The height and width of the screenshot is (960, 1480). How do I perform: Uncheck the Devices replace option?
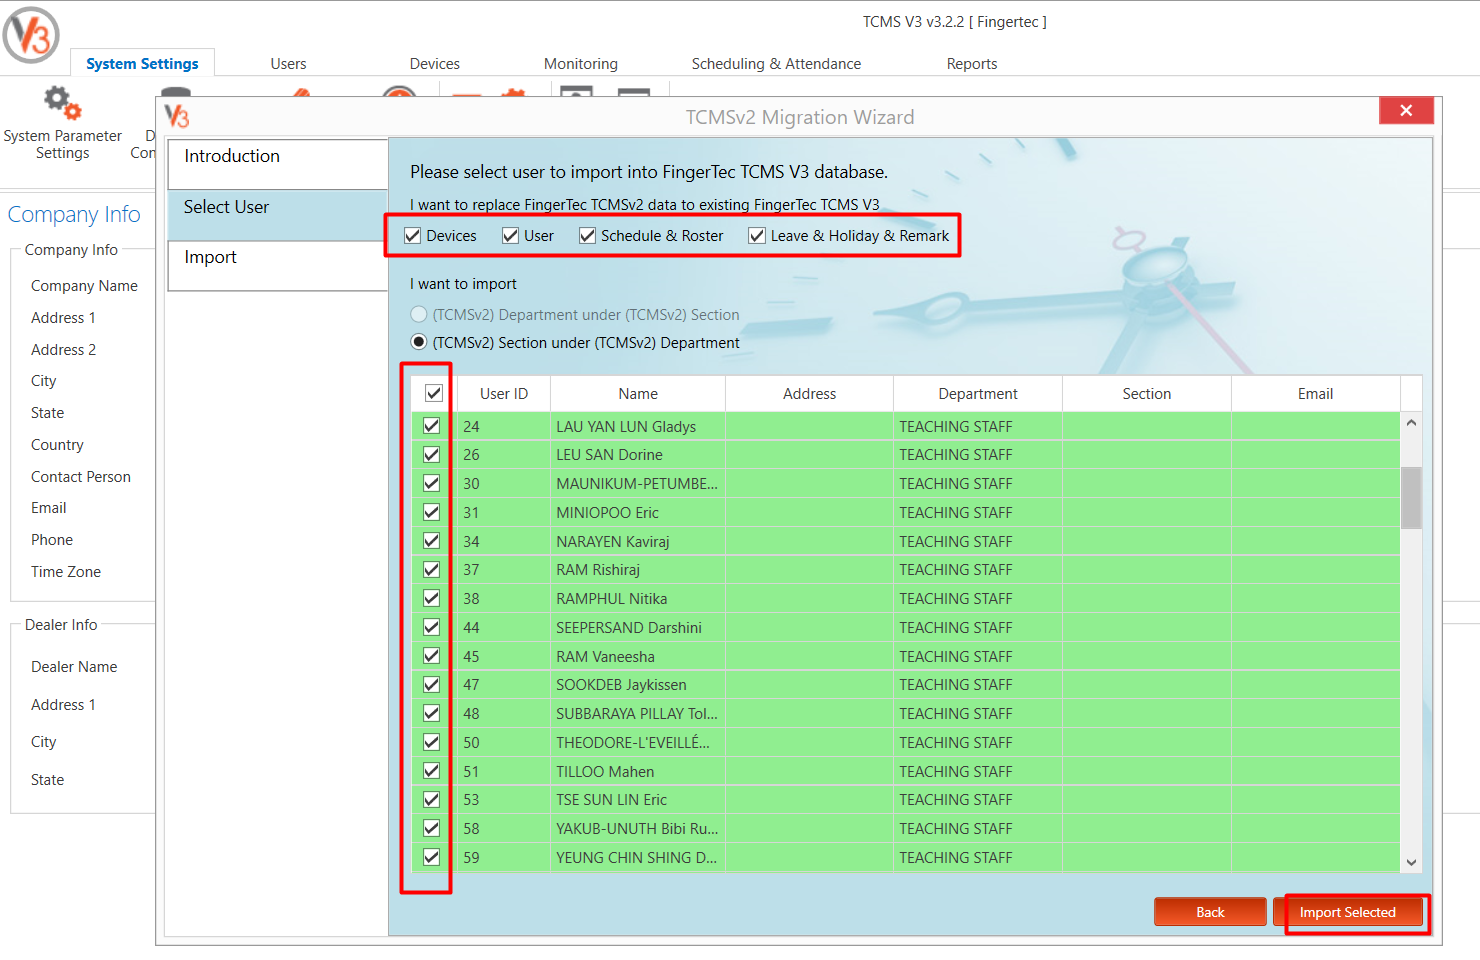412,236
